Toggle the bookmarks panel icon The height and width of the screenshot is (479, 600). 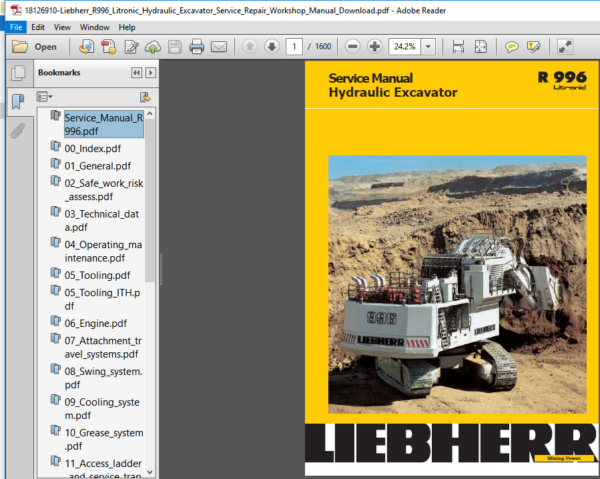coord(18,102)
